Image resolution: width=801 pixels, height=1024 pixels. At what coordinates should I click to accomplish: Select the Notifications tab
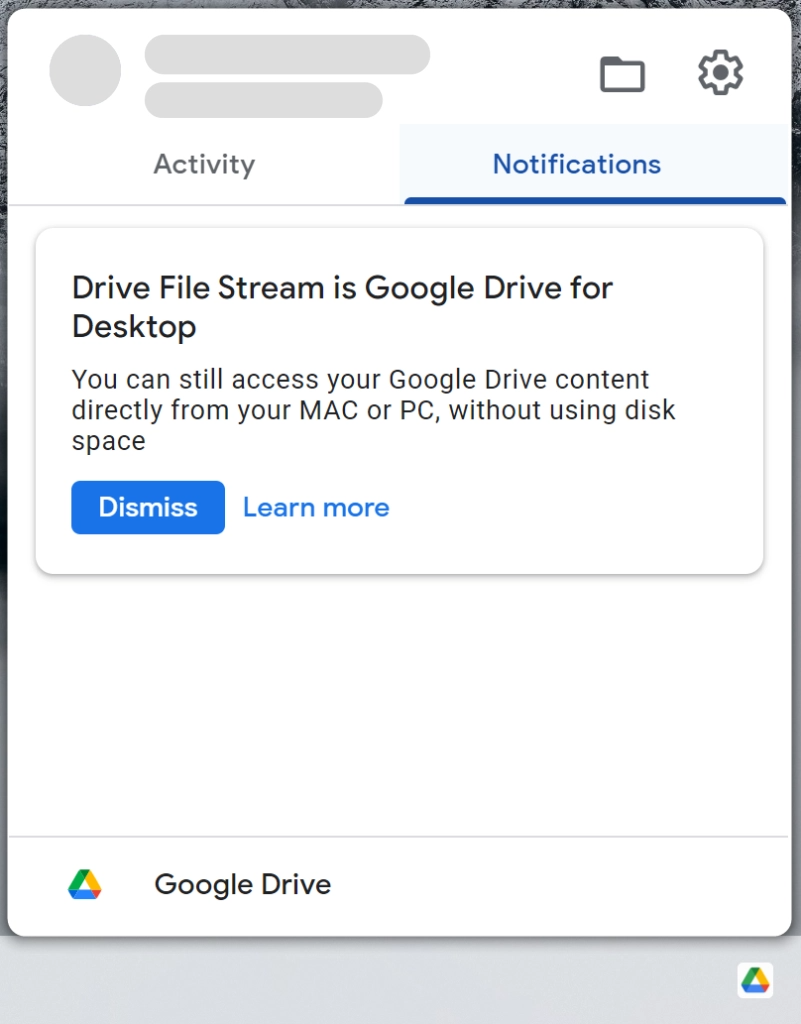[x=576, y=164]
